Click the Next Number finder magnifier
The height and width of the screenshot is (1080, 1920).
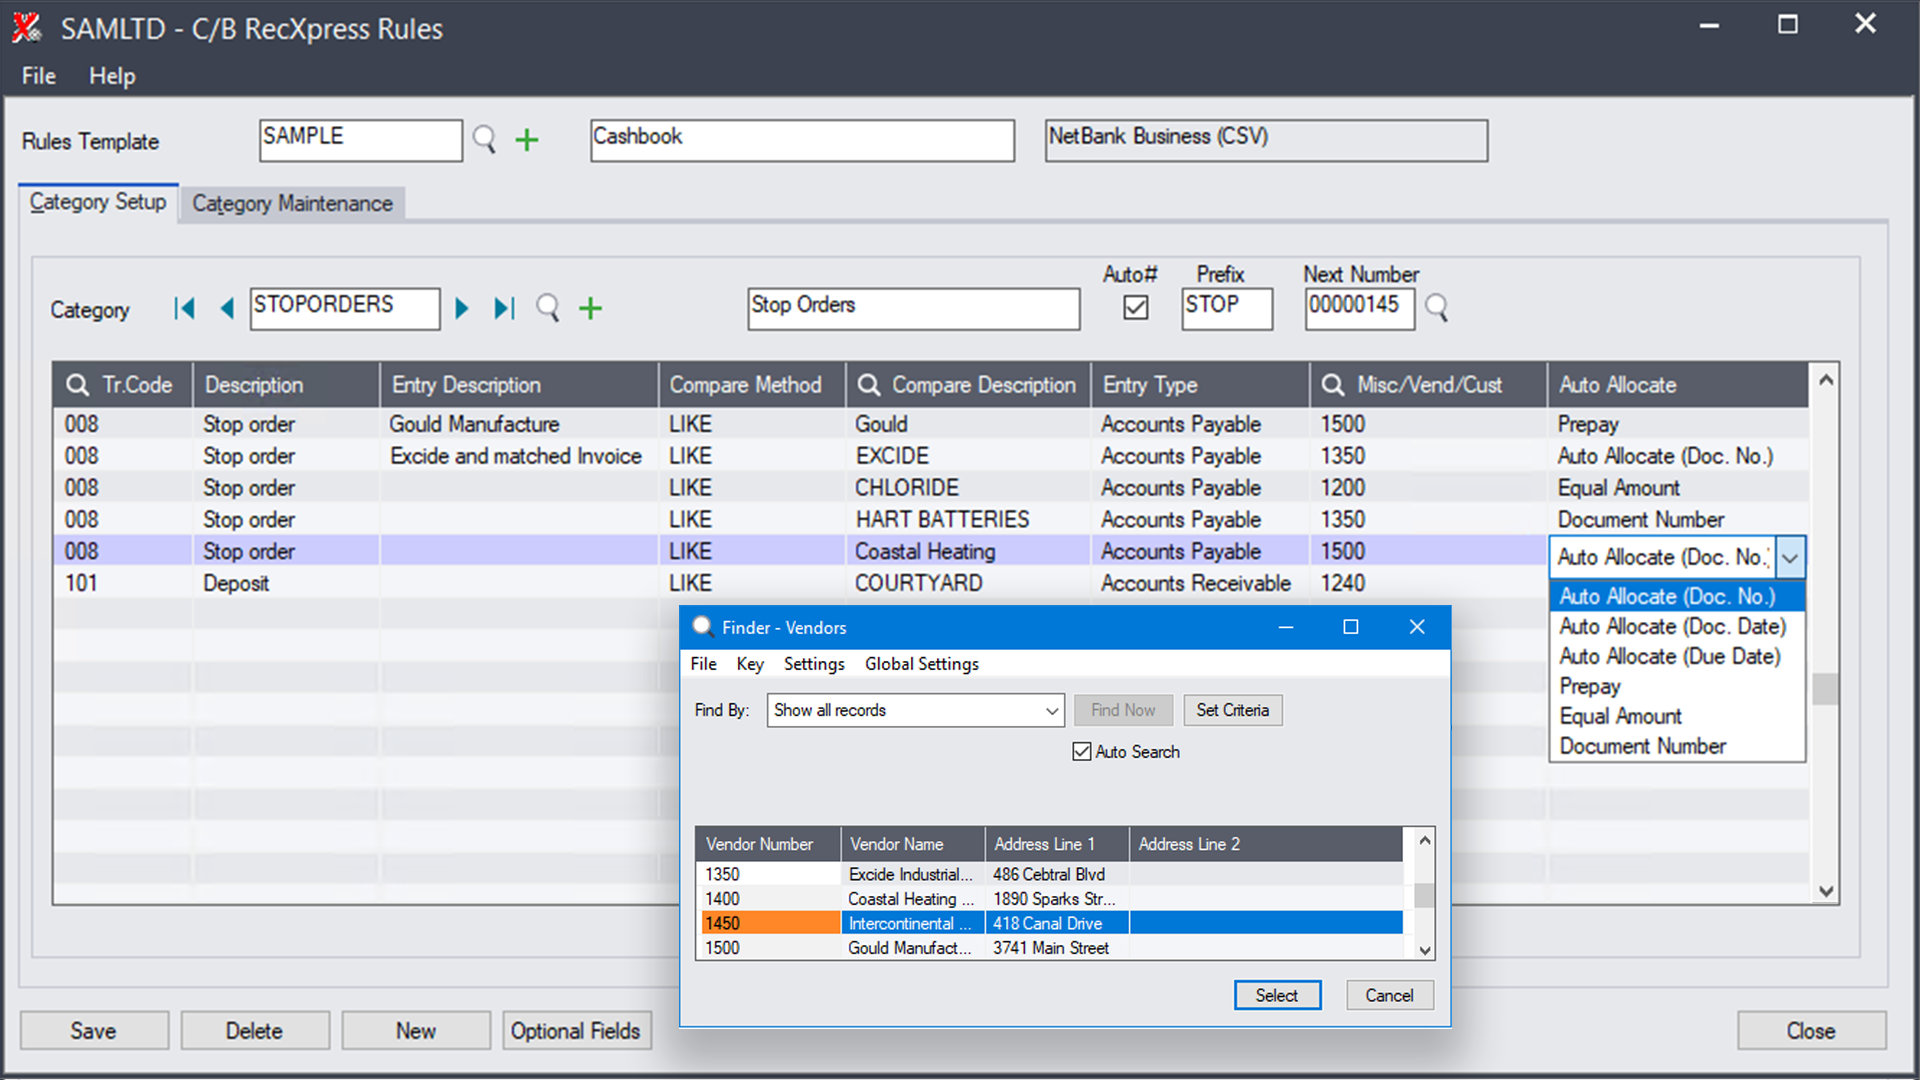[x=1436, y=308]
